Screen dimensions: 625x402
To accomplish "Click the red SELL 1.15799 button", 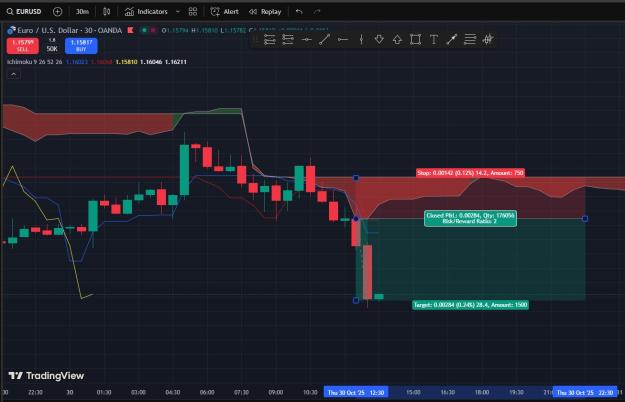I will (x=23, y=45).
